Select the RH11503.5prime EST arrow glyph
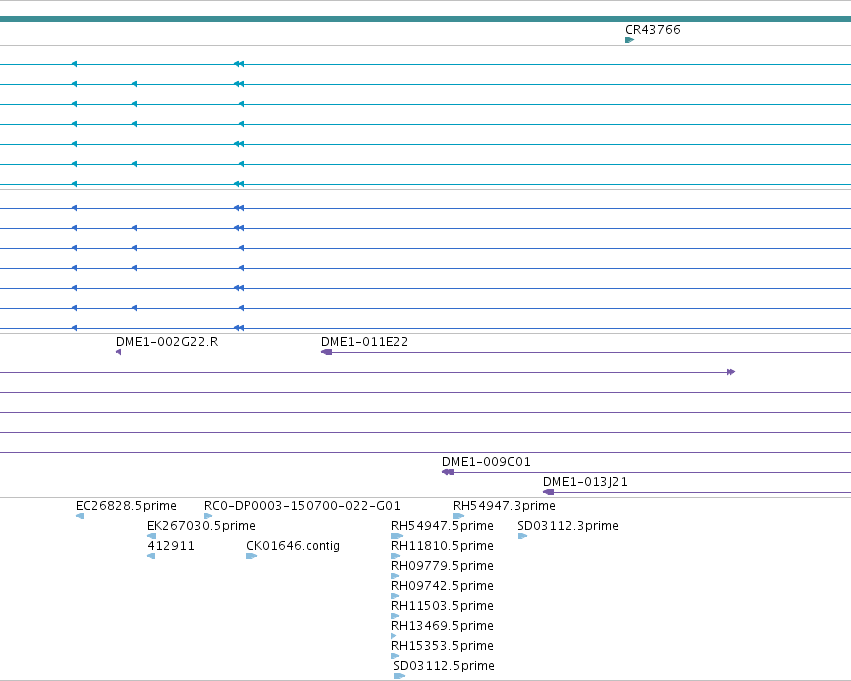 click(395, 616)
